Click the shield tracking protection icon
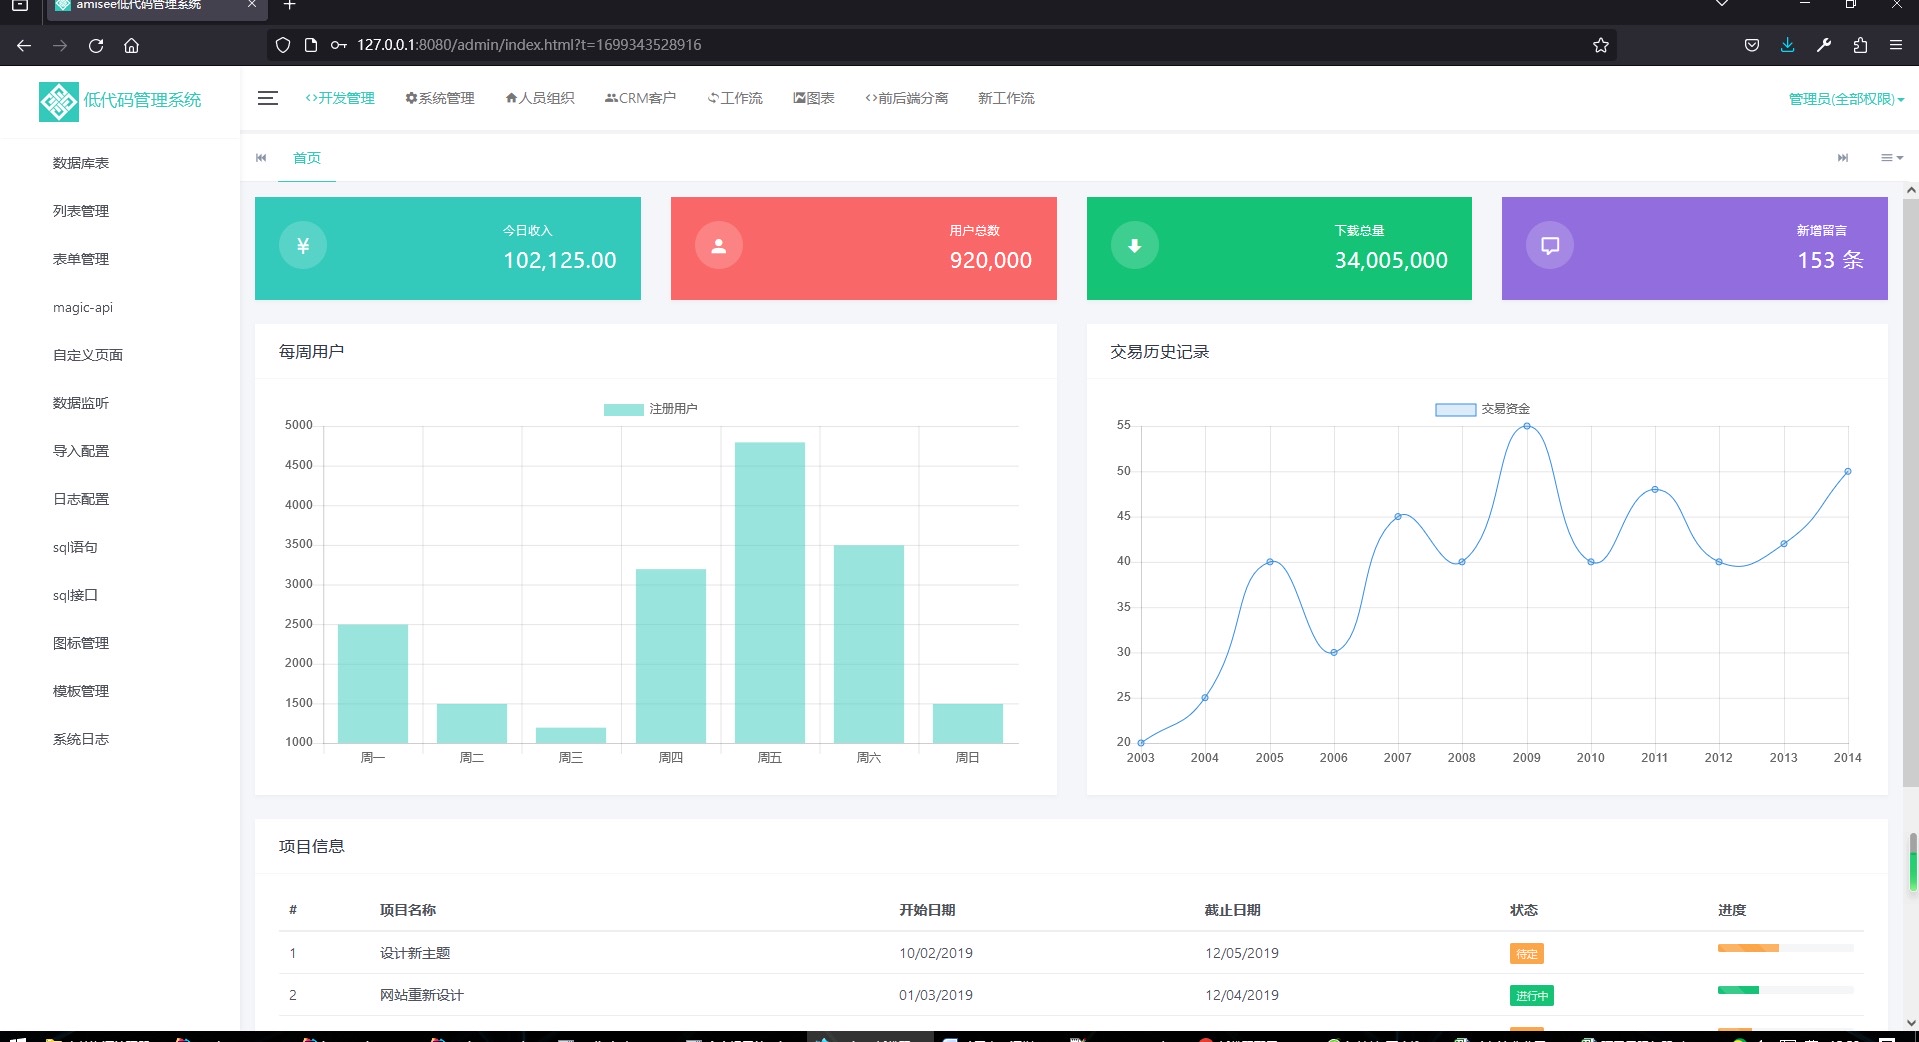The image size is (1919, 1042). coord(283,45)
